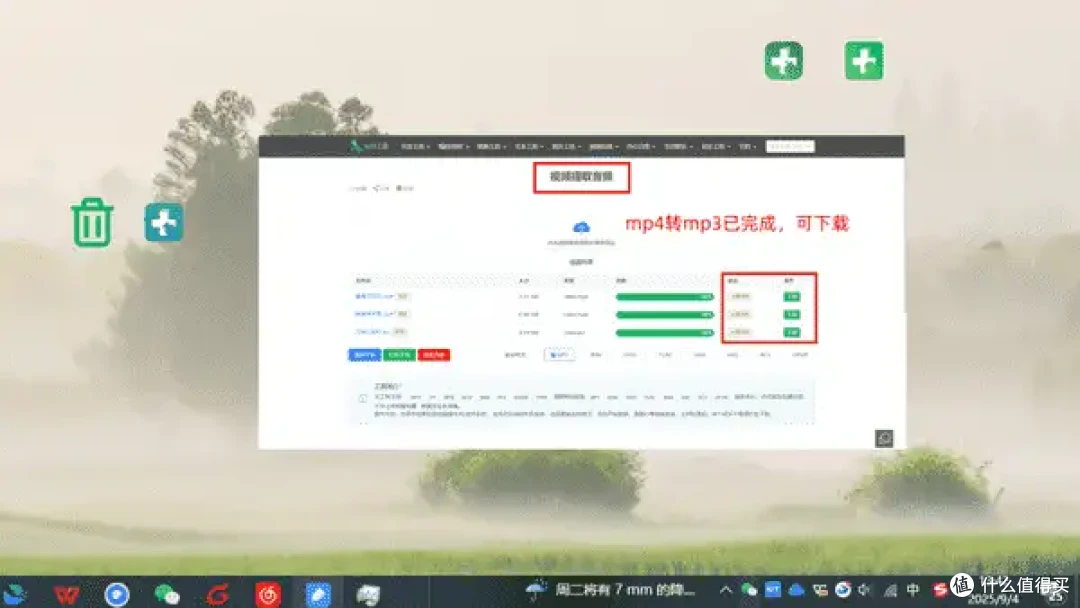1080x608 pixels.
Task: Click the 中 input method indicator
Action: click(x=913, y=590)
